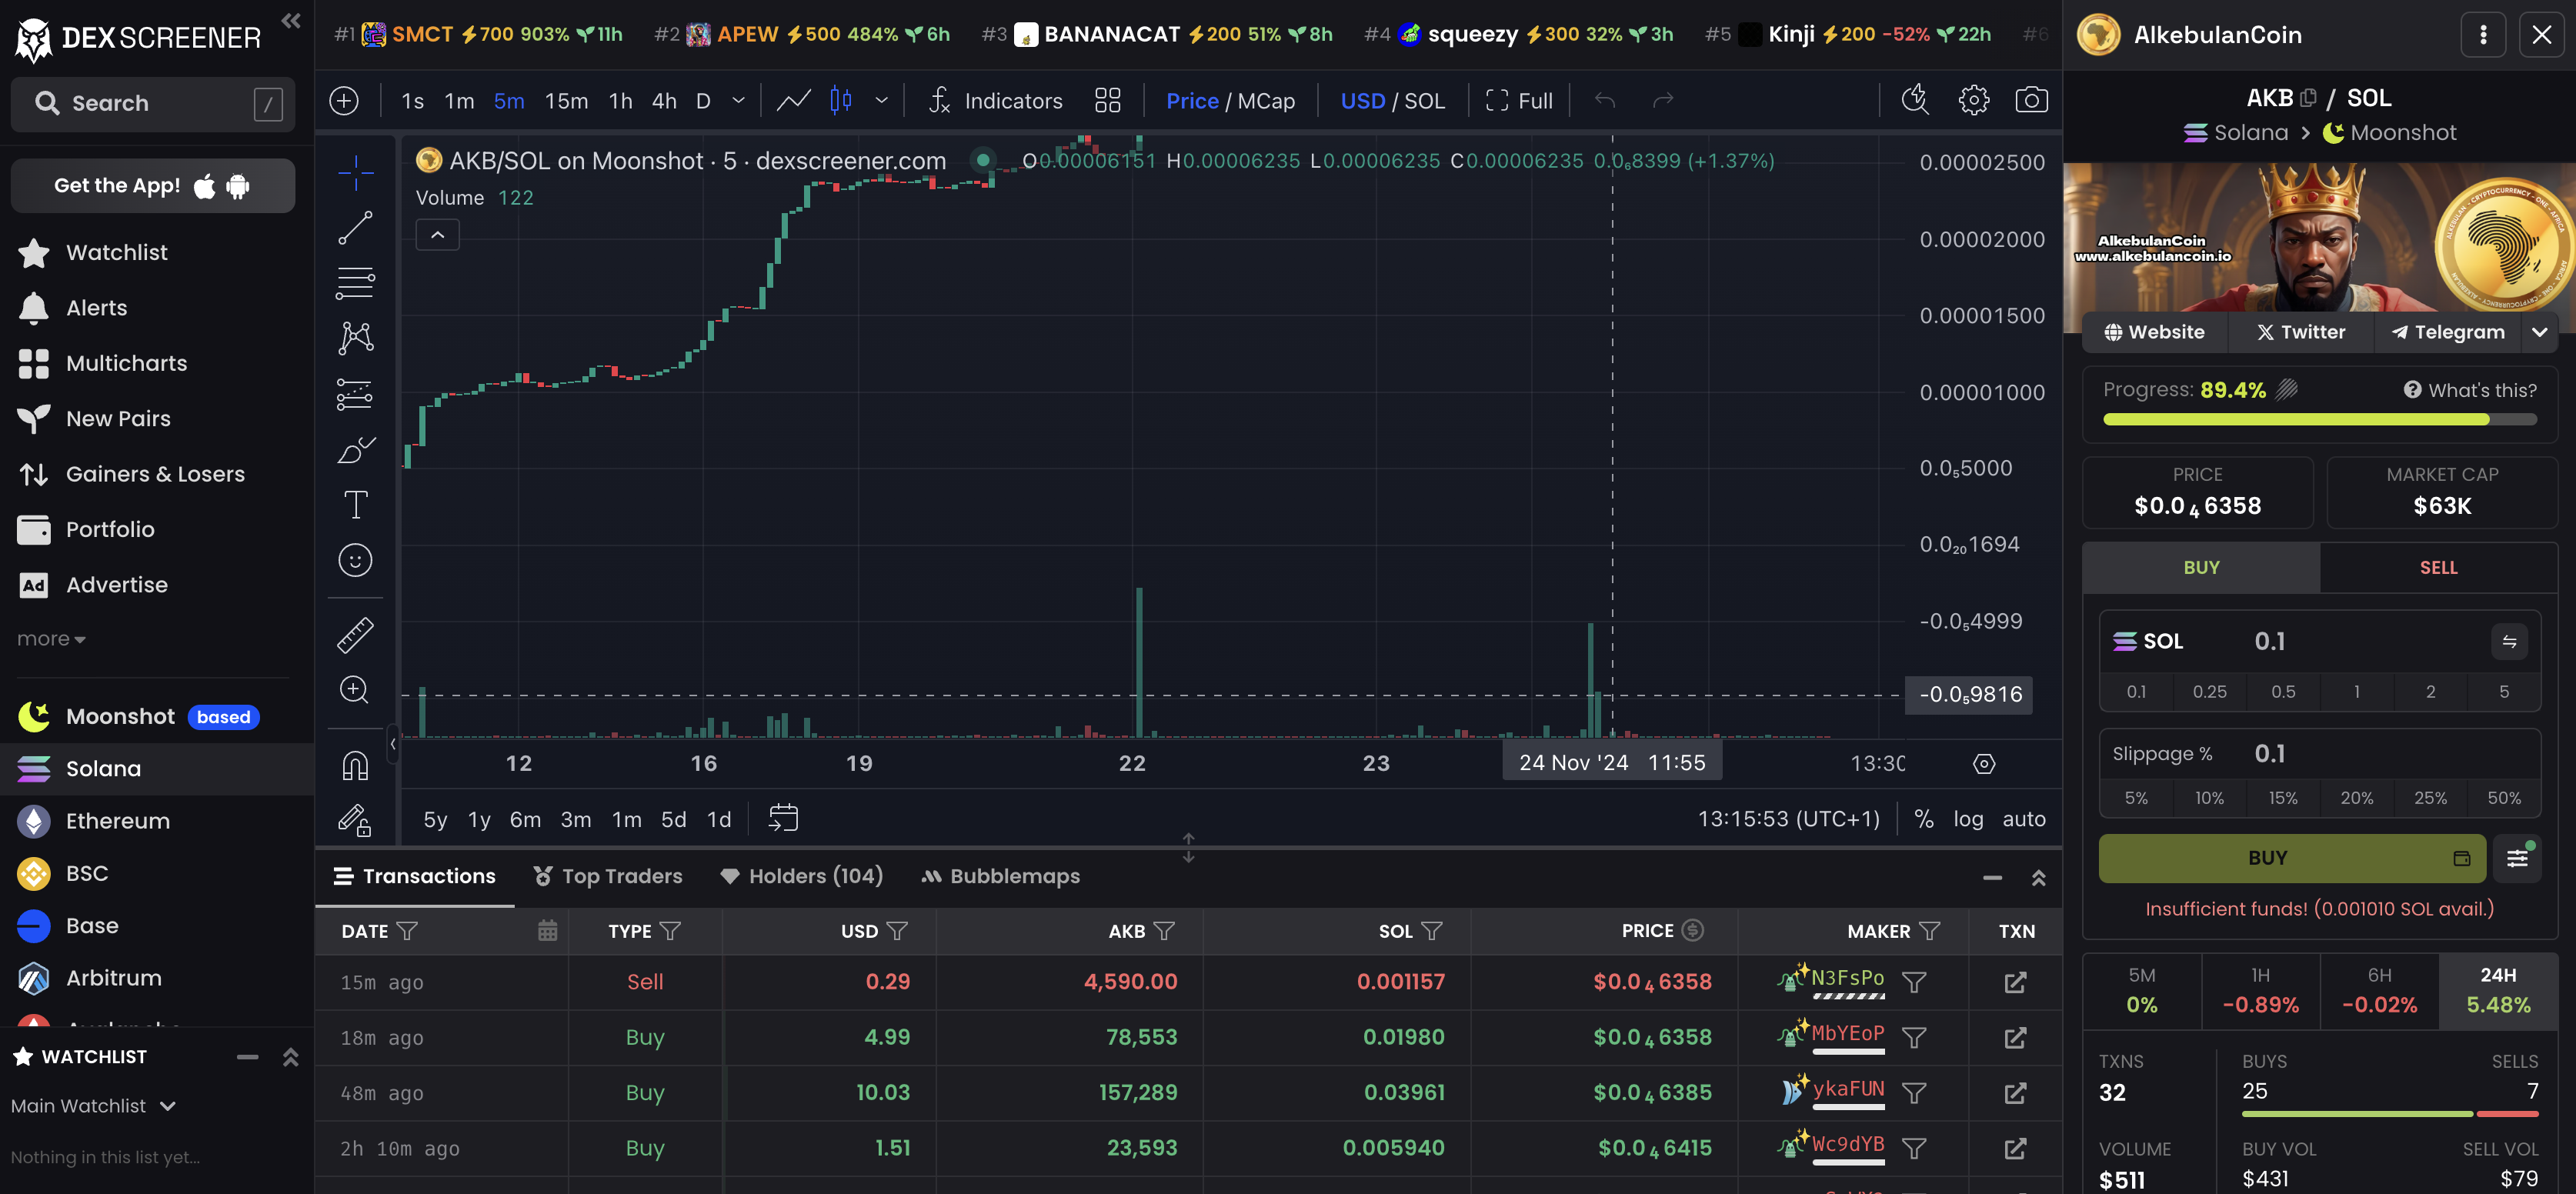
Task: Toggle lock all drawing tools
Action: 355,820
